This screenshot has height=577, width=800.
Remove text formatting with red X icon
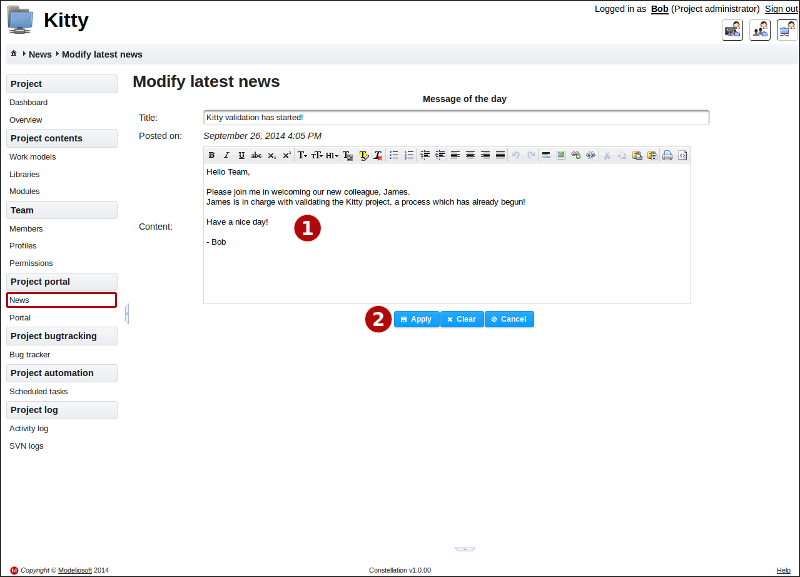(x=378, y=155)
